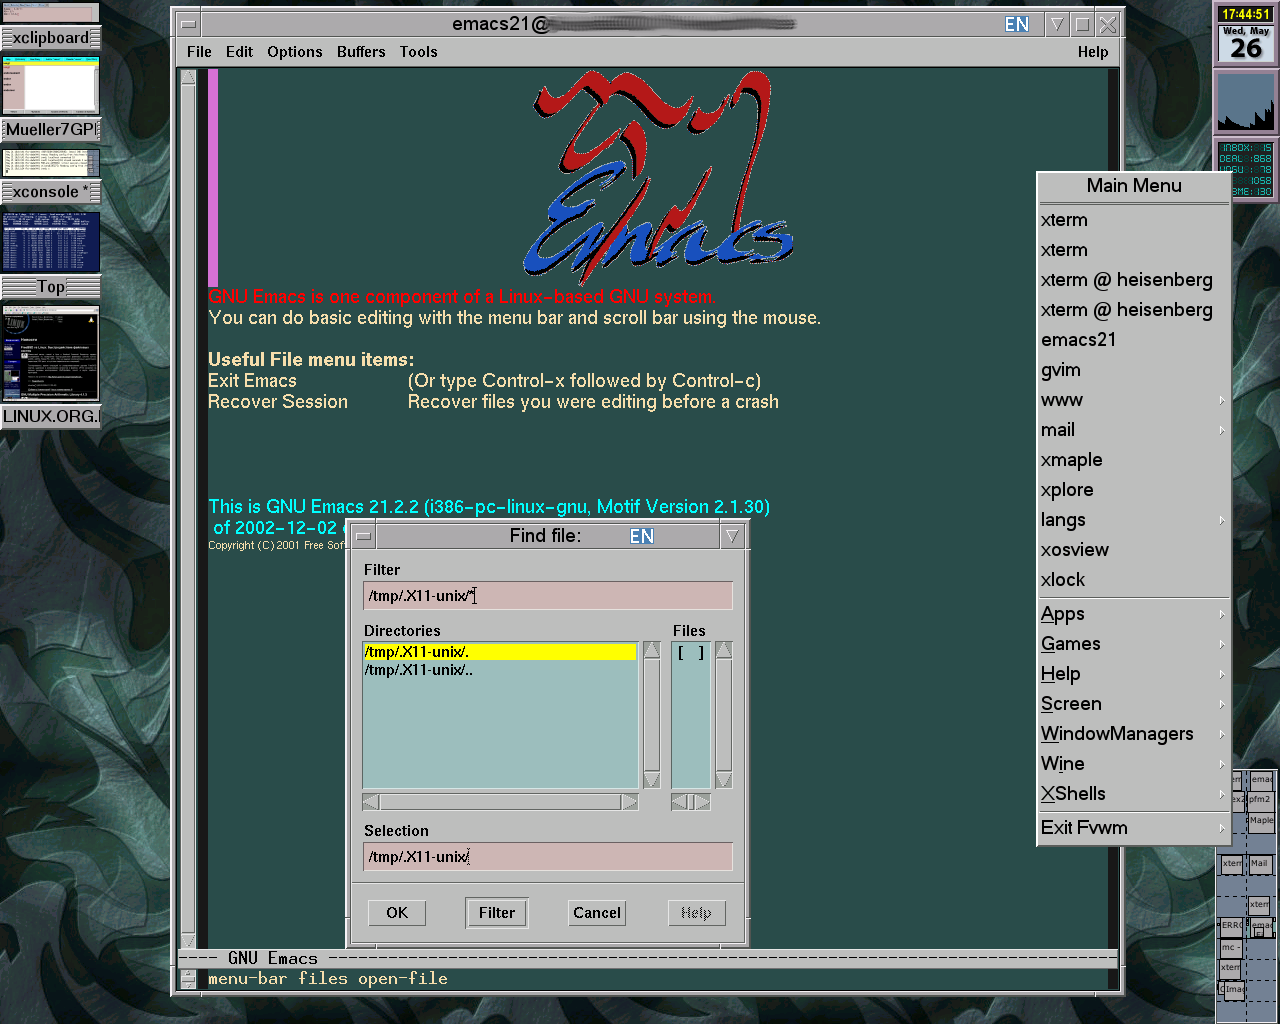Screen dimensions: 1280x1024
Task: Click the Directories horizontal scrollbar track
Action: [500, 802]
